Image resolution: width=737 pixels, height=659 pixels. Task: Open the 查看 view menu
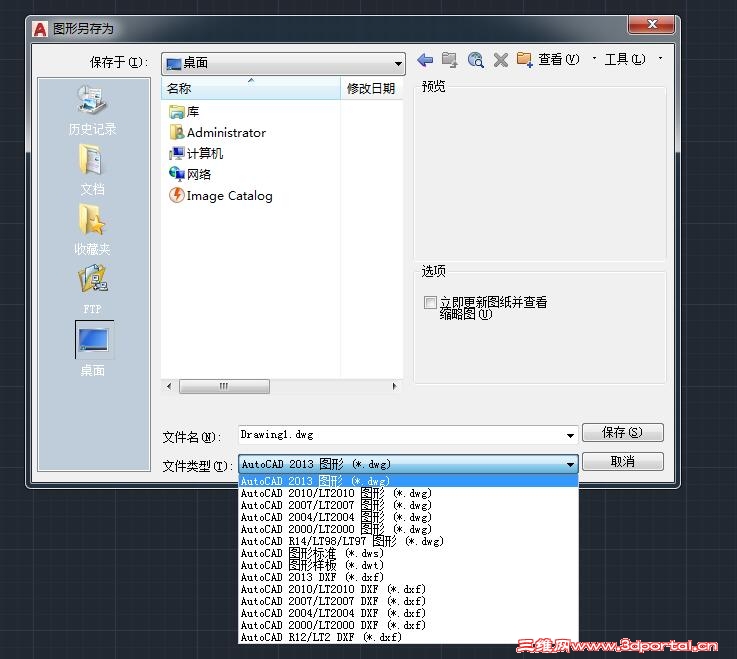pyautogui.click(x=558, y=59)
